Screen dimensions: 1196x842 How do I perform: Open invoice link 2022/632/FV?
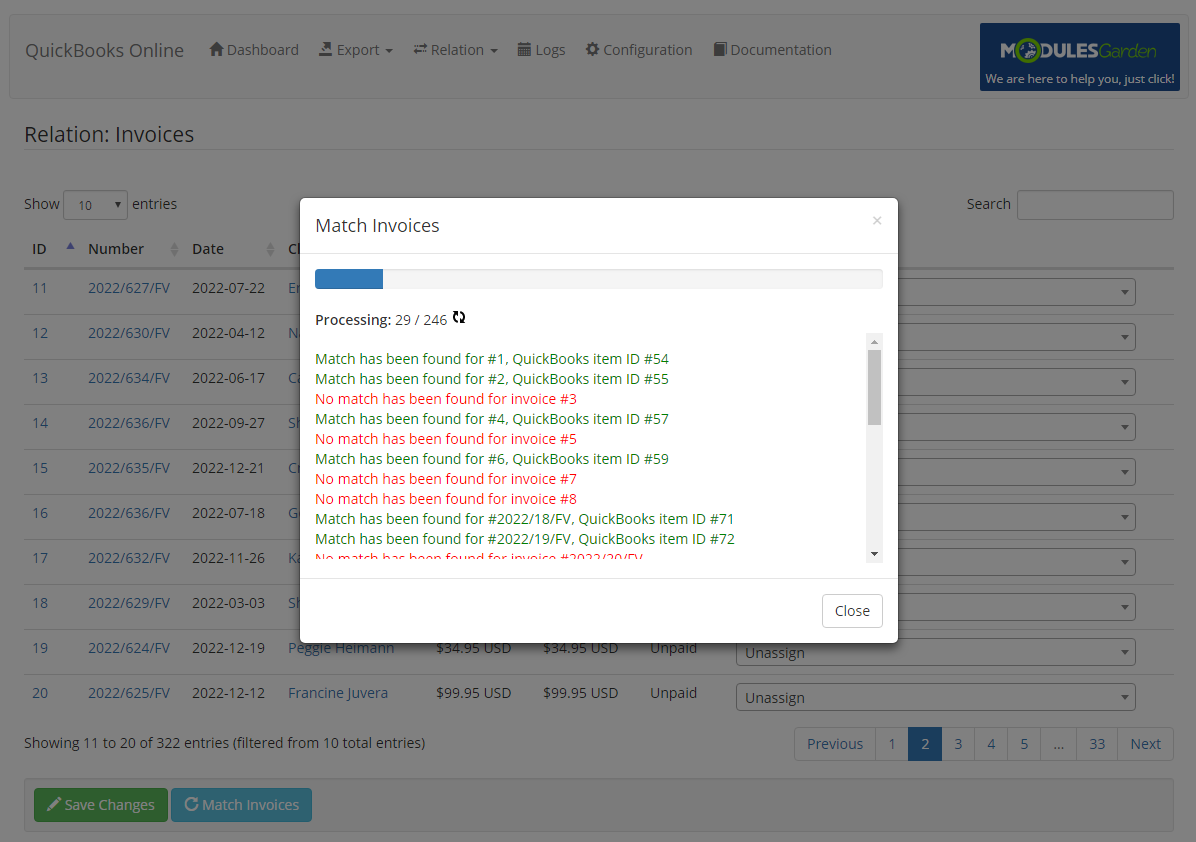click(x=129, y=558)
